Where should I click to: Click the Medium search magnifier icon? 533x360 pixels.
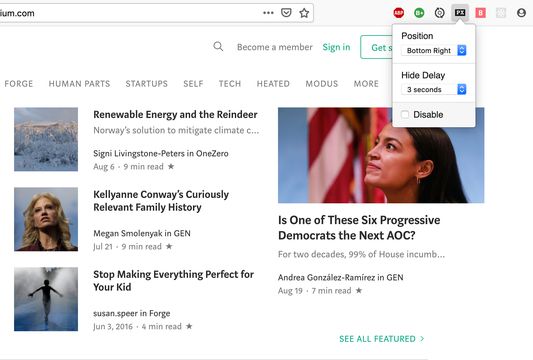click(x=218, y=47)
